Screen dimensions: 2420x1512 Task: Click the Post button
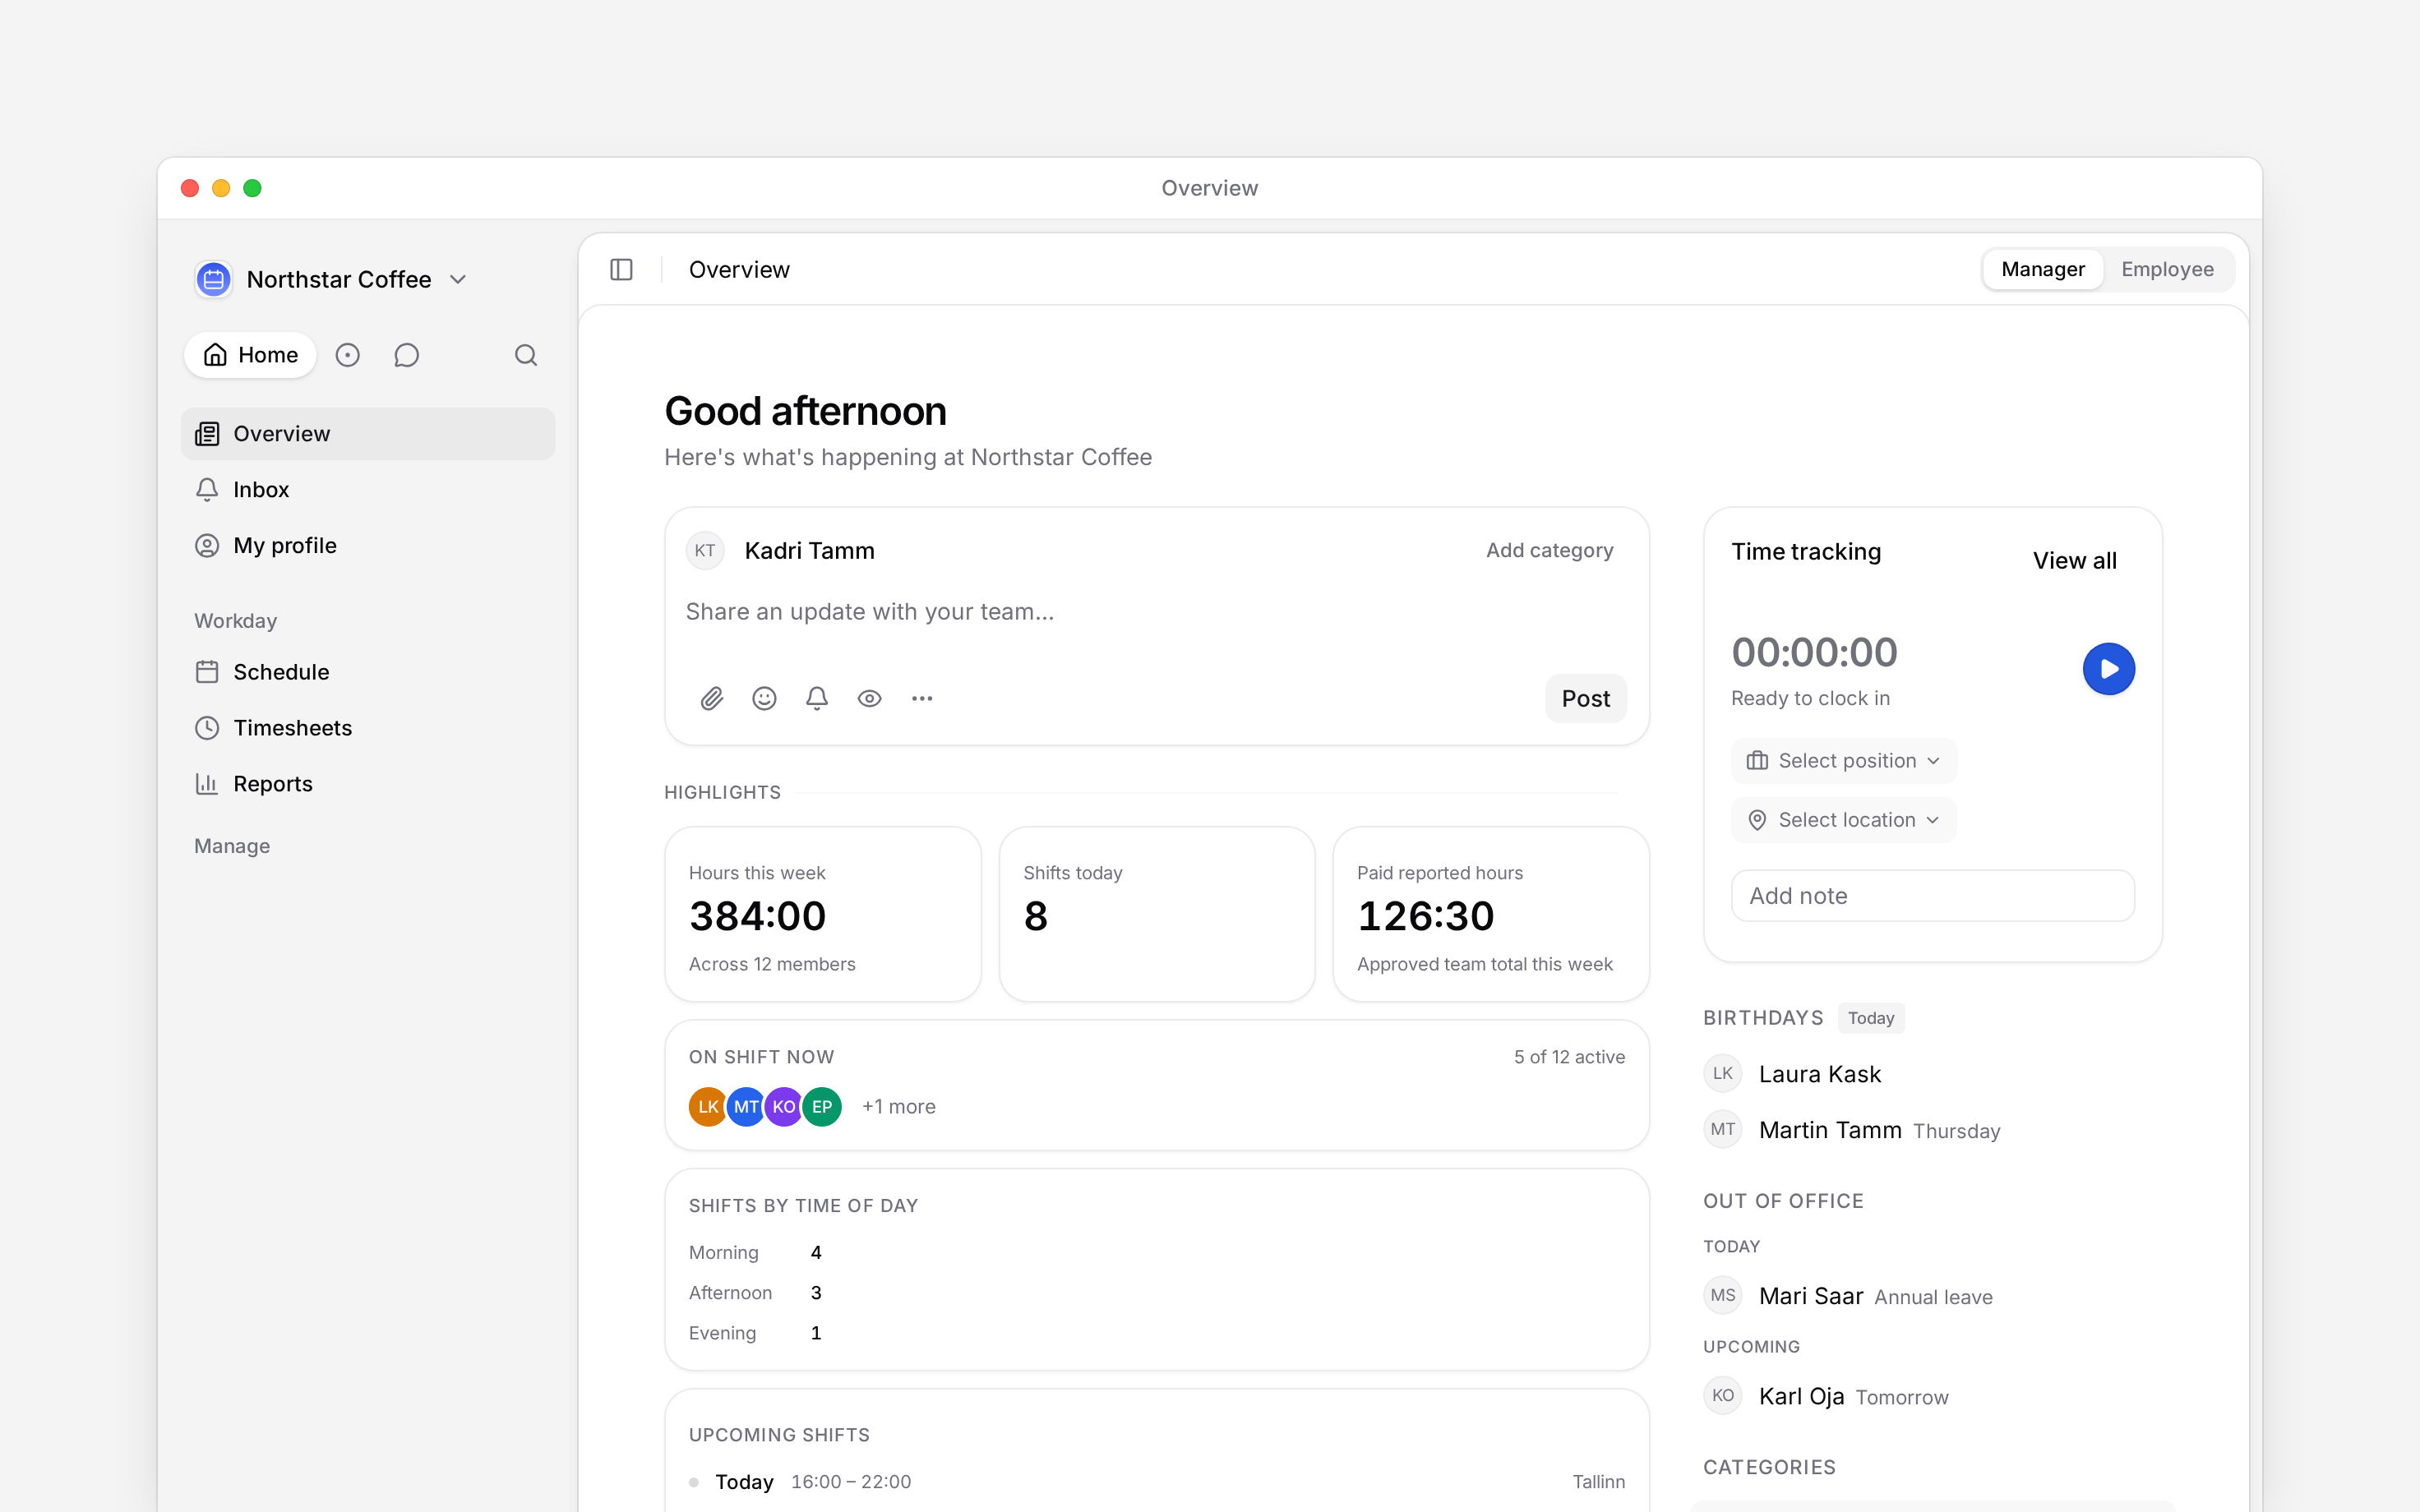[1586, 699]
